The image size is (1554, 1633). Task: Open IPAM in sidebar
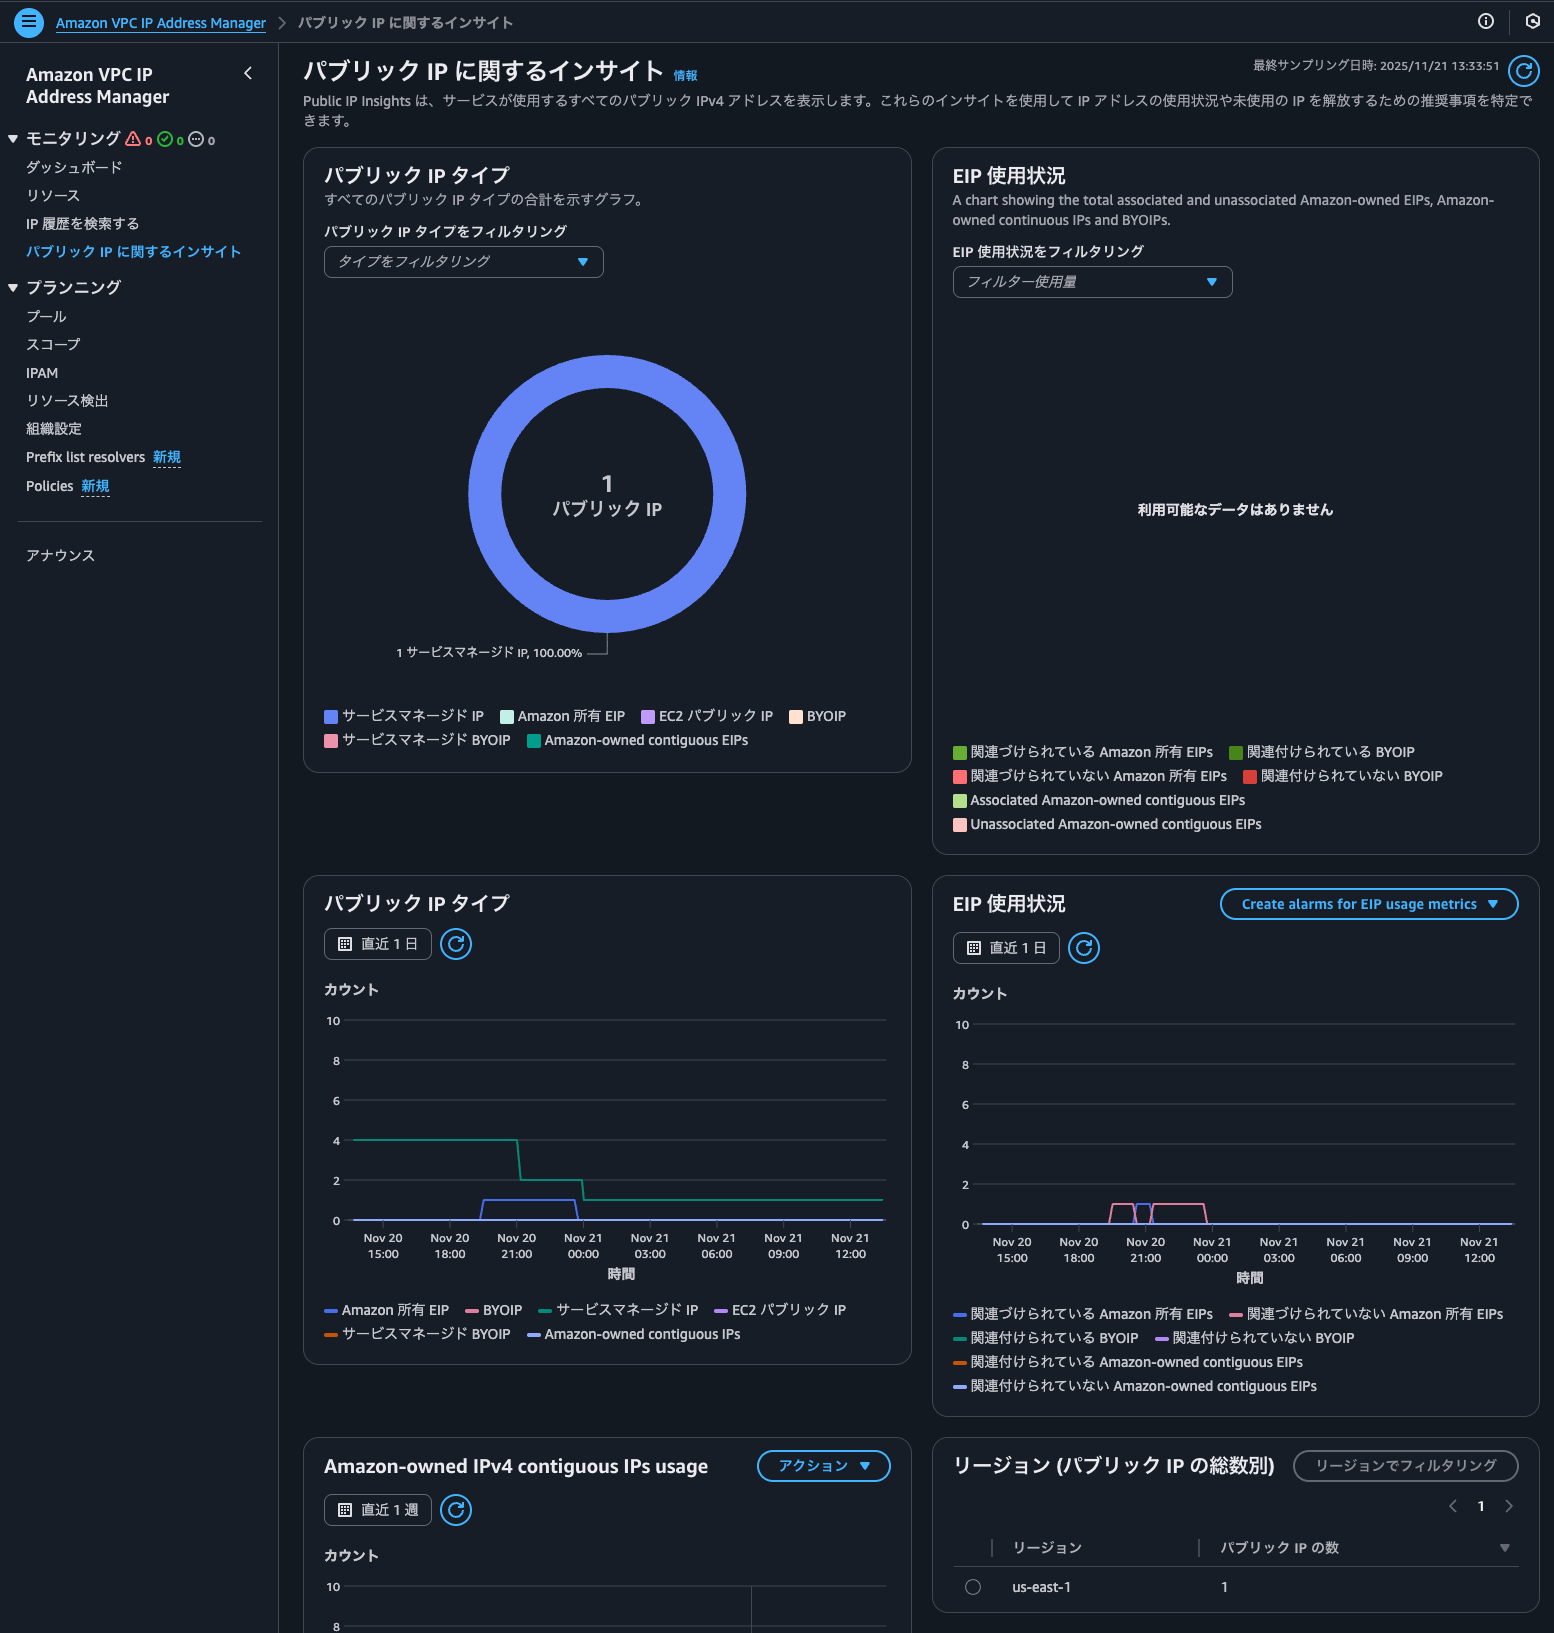[x=42, y=373]
